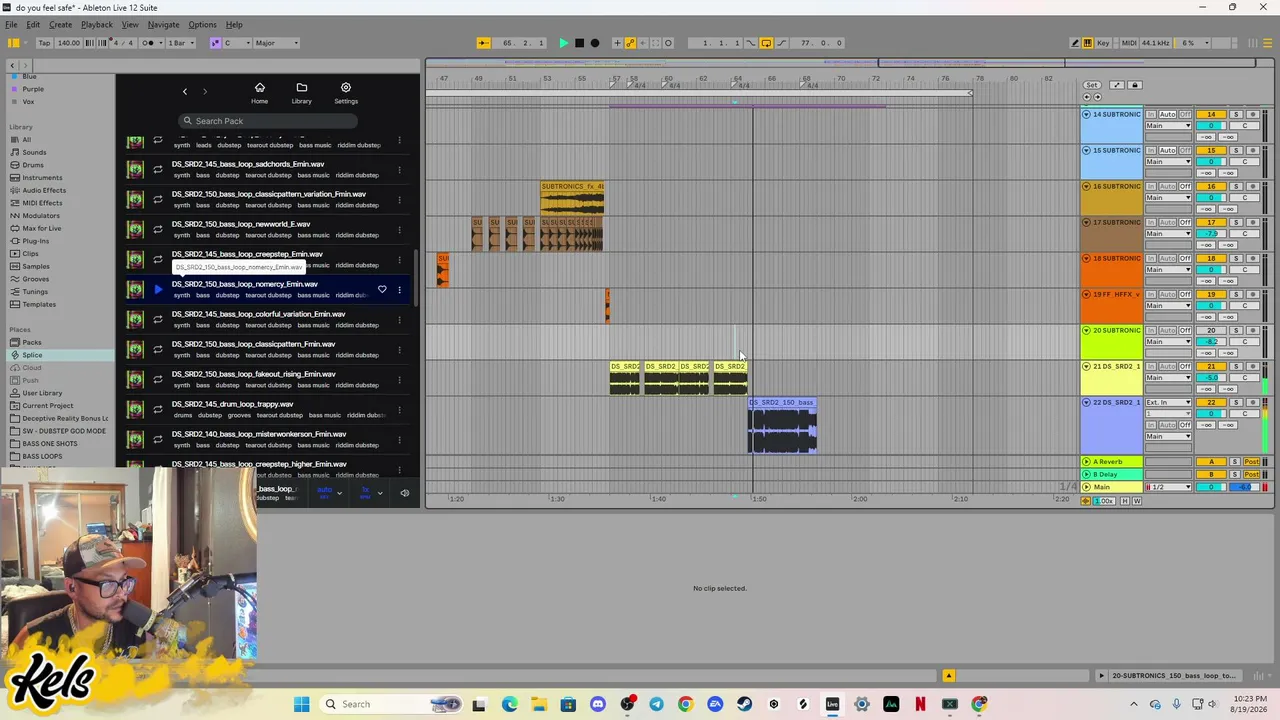Screen dimensions: 1280x720
Task: Open the Edit menu
Action: pos(33,25)
